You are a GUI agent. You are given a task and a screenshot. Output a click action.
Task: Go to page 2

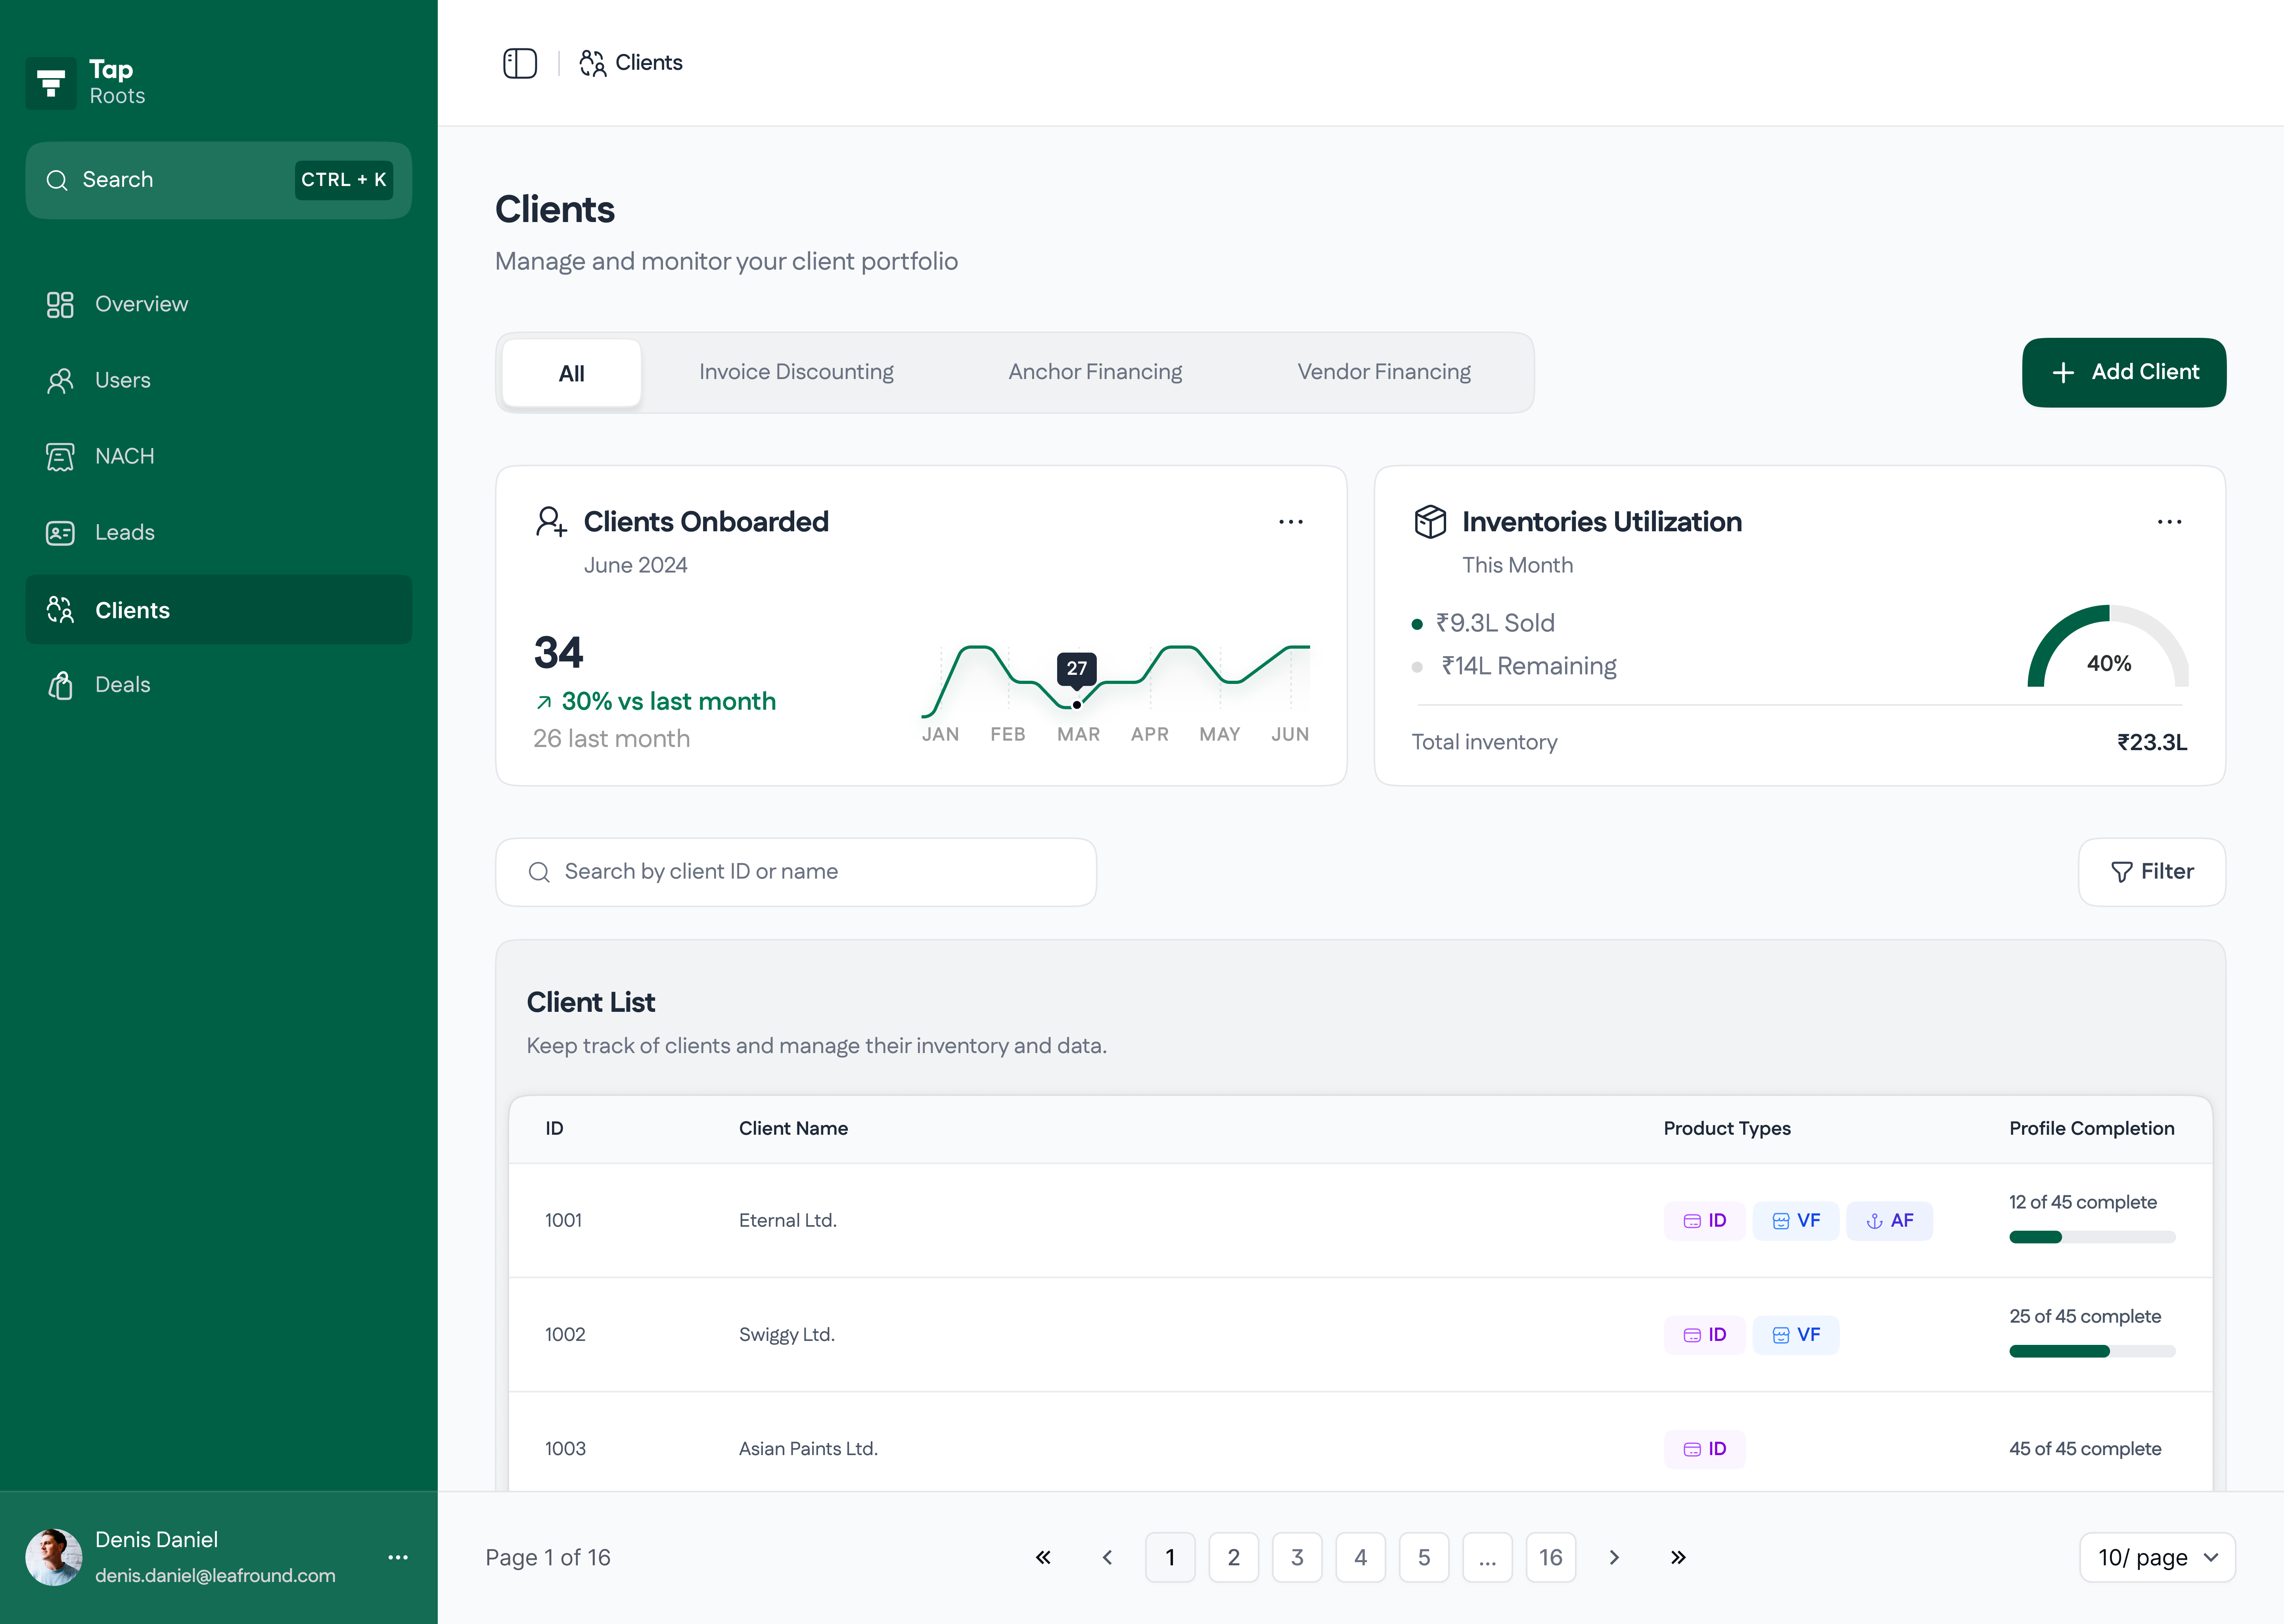[1234, 1557]
